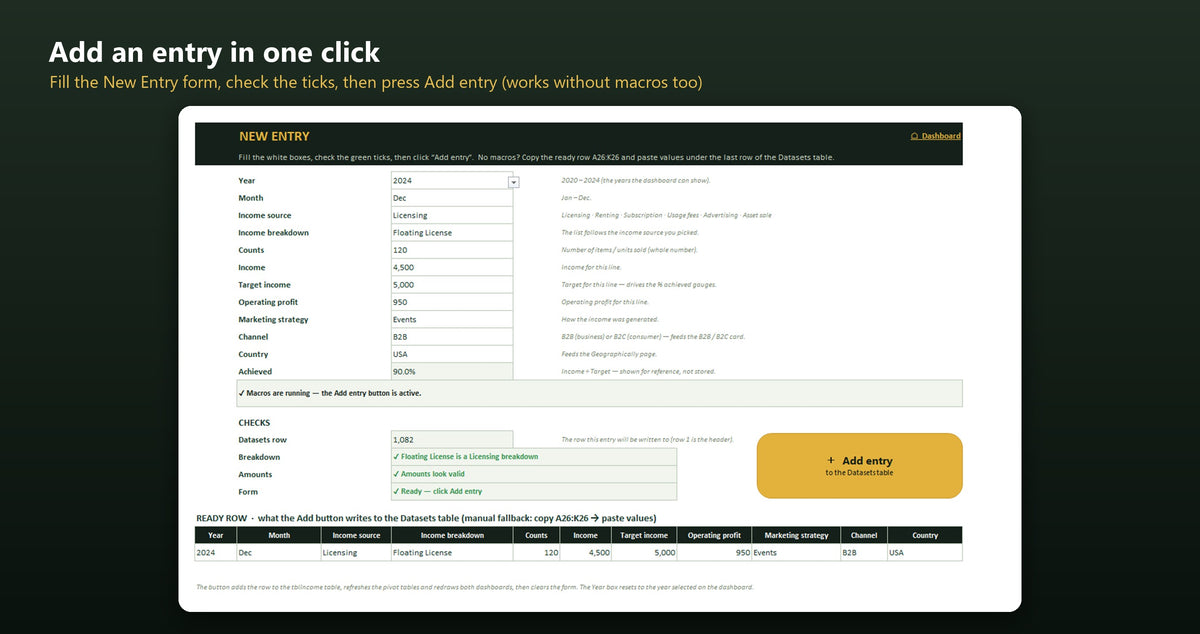
Task: Select the Income breakdown column header in table
Action: [x=452, y=535]
